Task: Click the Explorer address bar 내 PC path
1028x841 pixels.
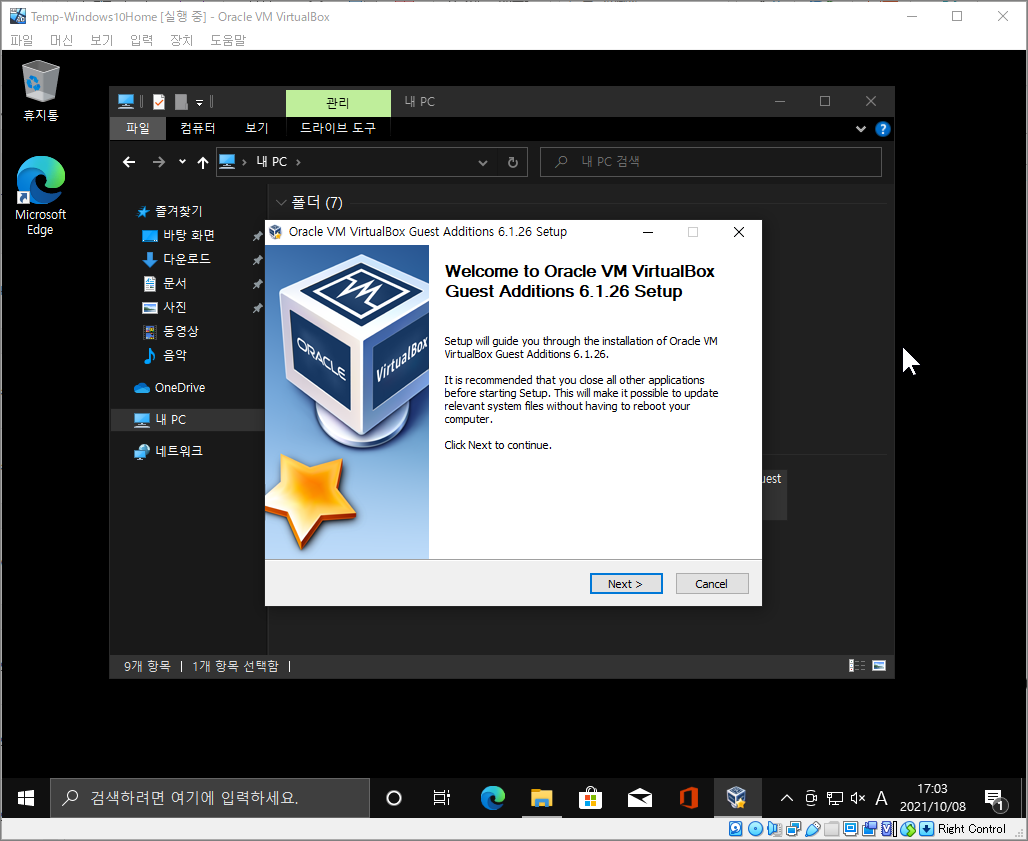Action: (x=271, y=162)
